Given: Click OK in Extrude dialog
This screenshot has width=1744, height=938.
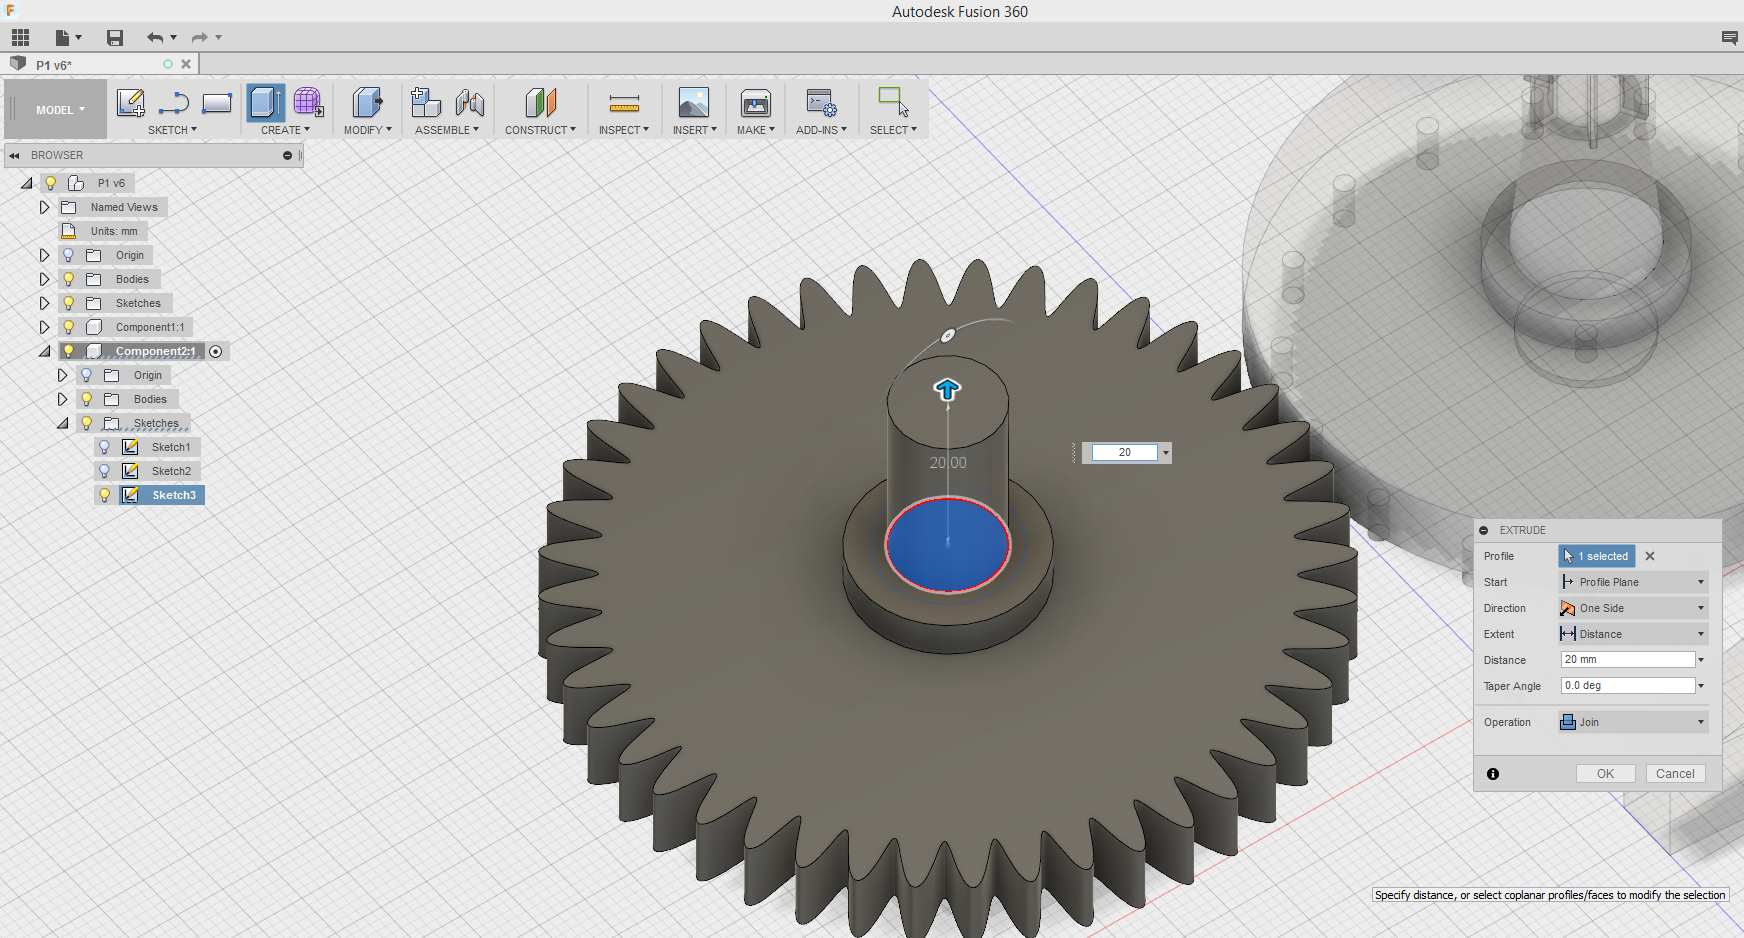Looking at the screenshot, I should tap(1605, 774).
